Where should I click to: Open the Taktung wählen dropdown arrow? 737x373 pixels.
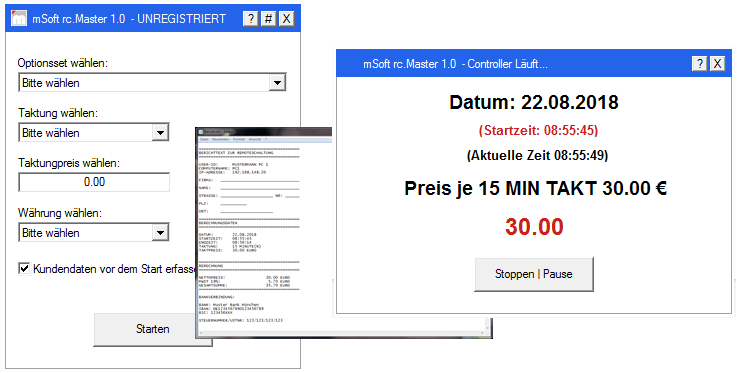tap(160, 133)
